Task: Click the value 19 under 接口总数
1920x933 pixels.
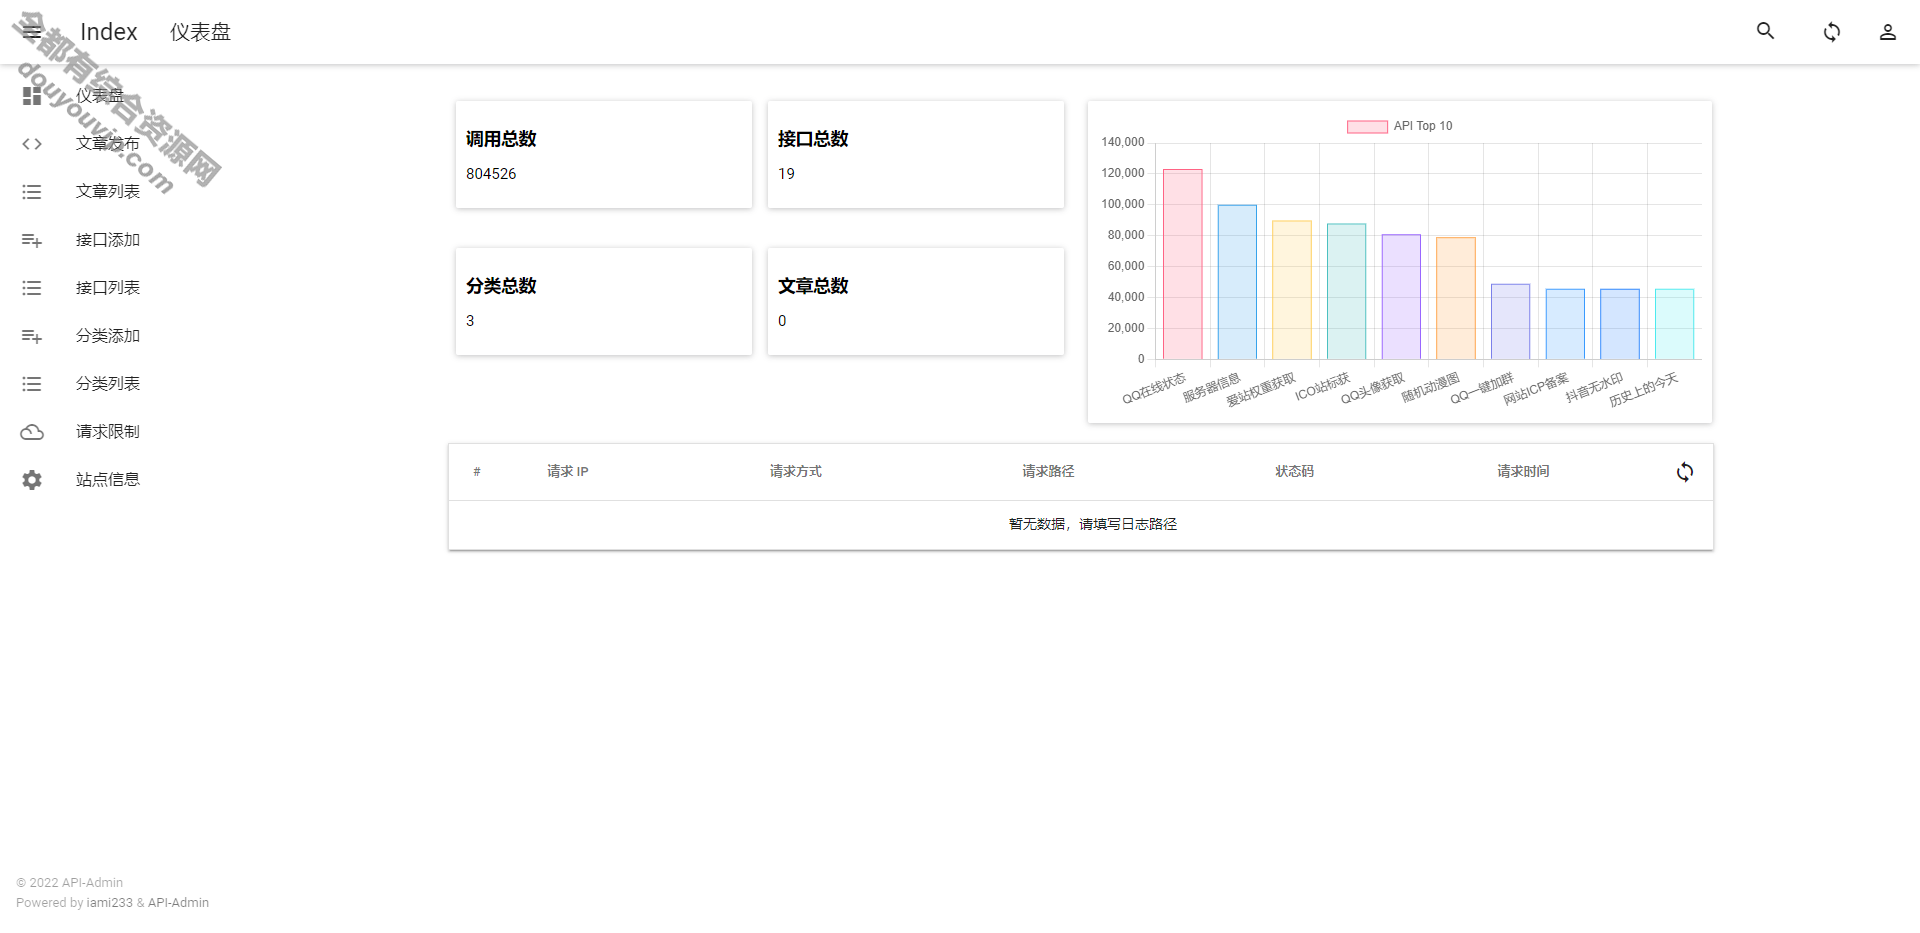Action: coord(786,174)
